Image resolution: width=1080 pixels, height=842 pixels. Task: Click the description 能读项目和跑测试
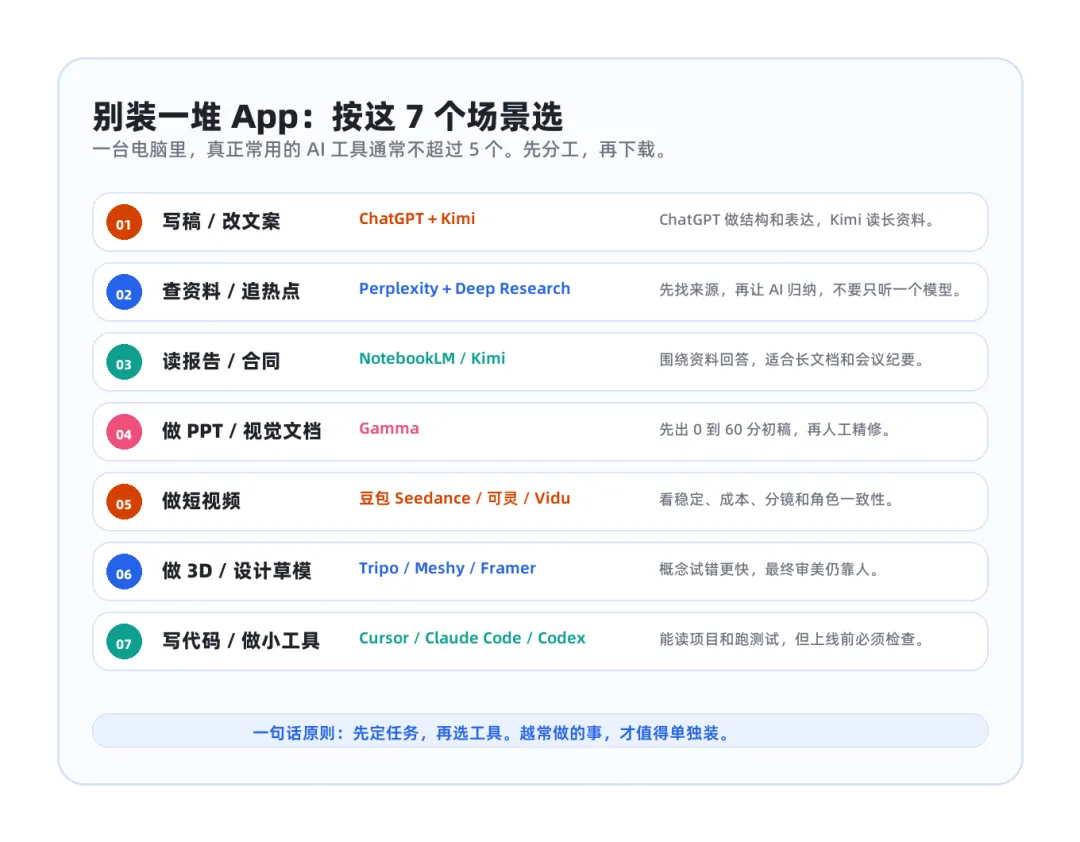tap(792, 639)
